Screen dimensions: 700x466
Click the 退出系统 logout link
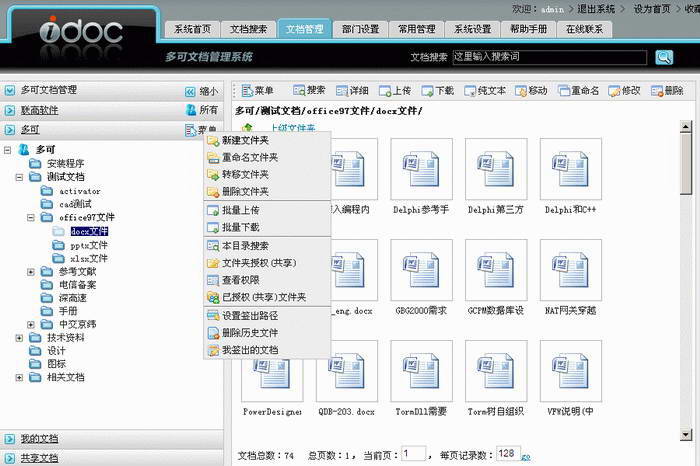click(x=597, y=8)
